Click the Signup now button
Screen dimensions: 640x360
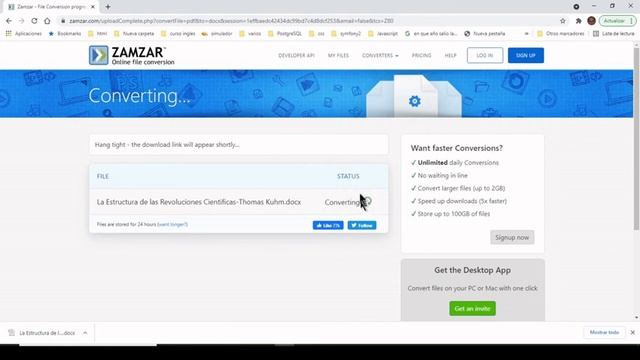(512, 238)
